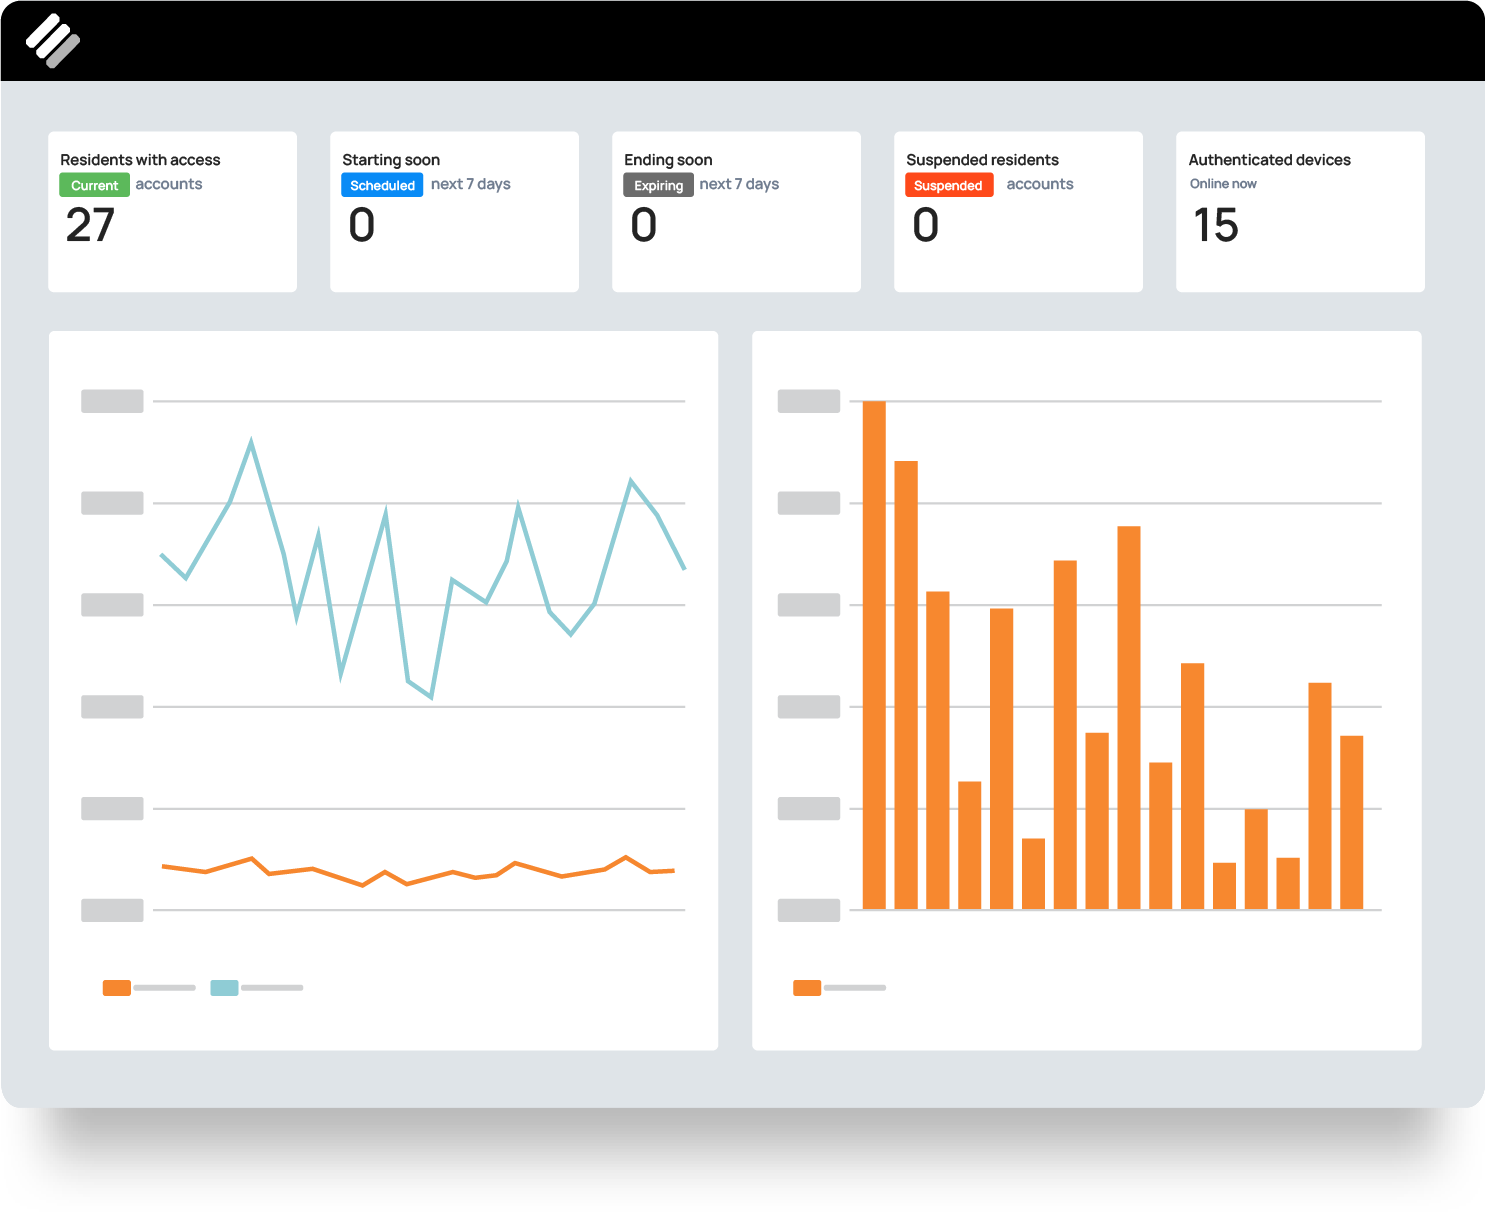Click the orange legend marker under the line chart
1485x1212 pixels.
(116, 987)
